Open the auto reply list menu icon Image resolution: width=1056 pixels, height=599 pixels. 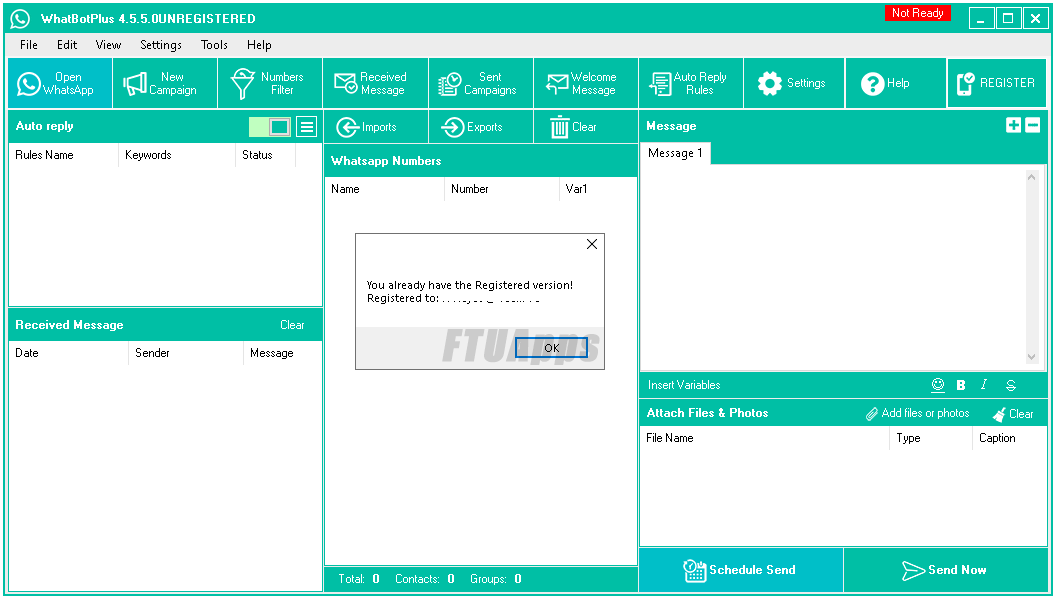(306, 127)
